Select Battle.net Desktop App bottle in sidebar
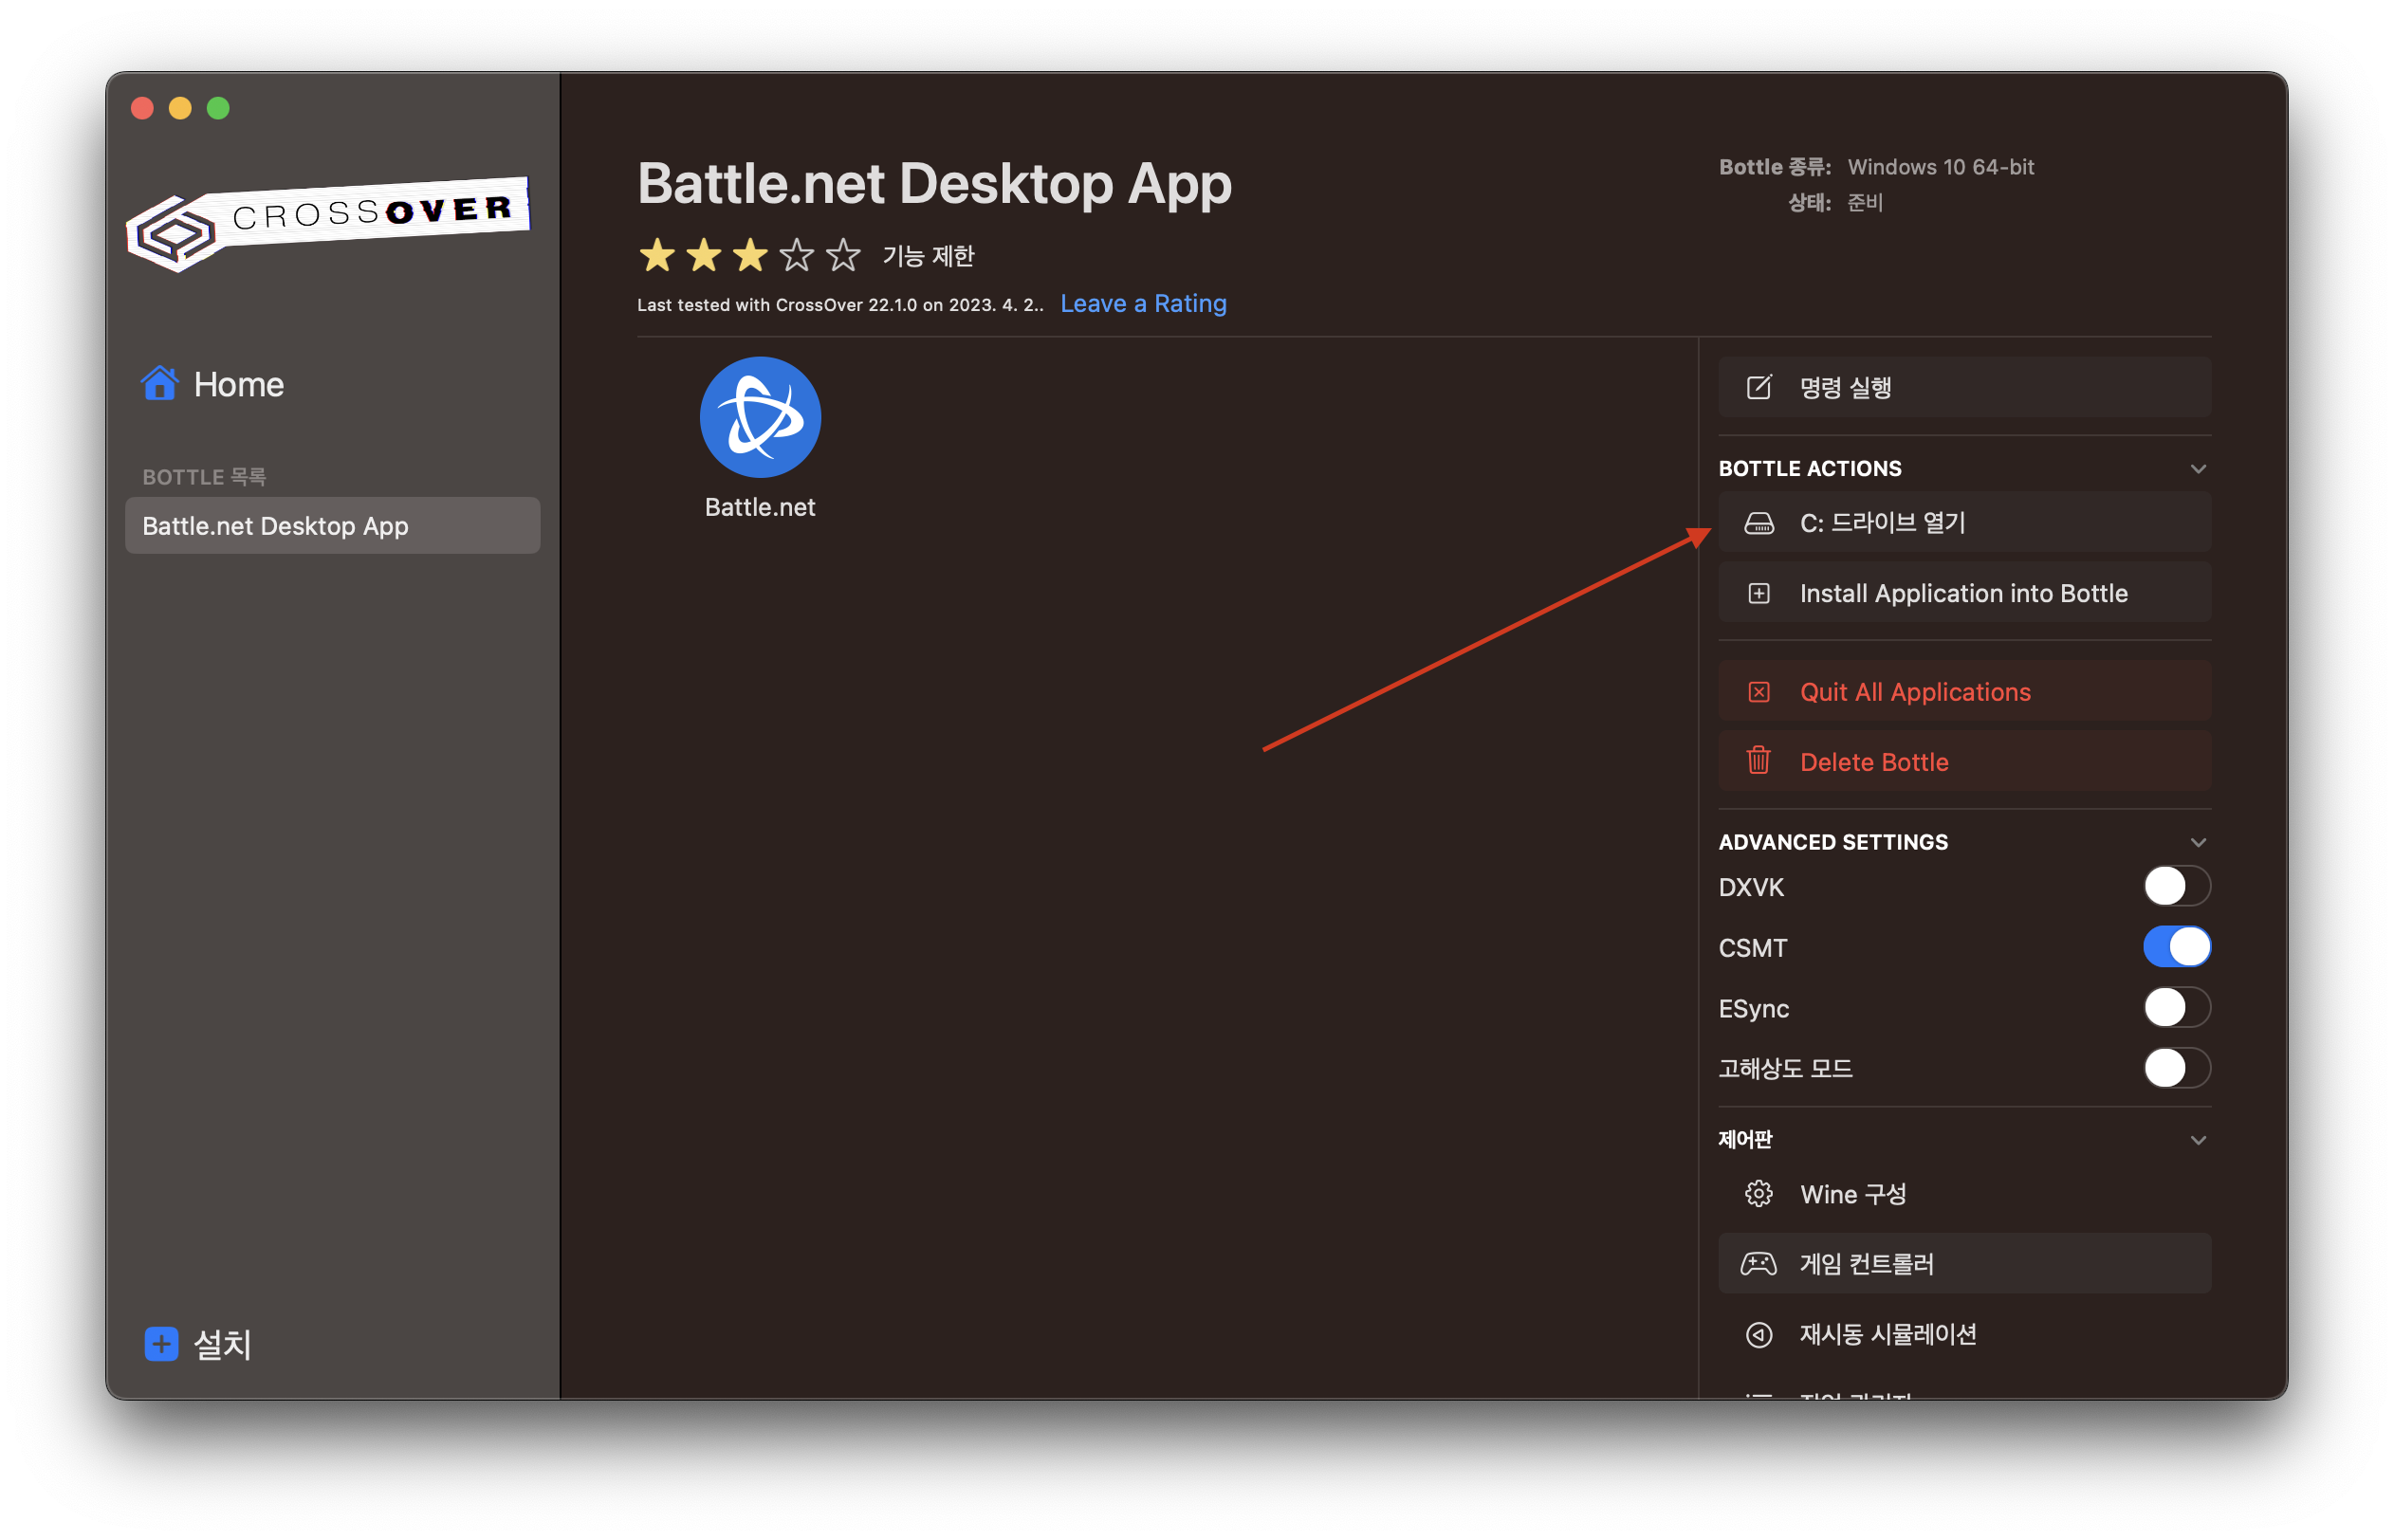This screenshot has width=2394, height=1540. click(x=332, y=526)
